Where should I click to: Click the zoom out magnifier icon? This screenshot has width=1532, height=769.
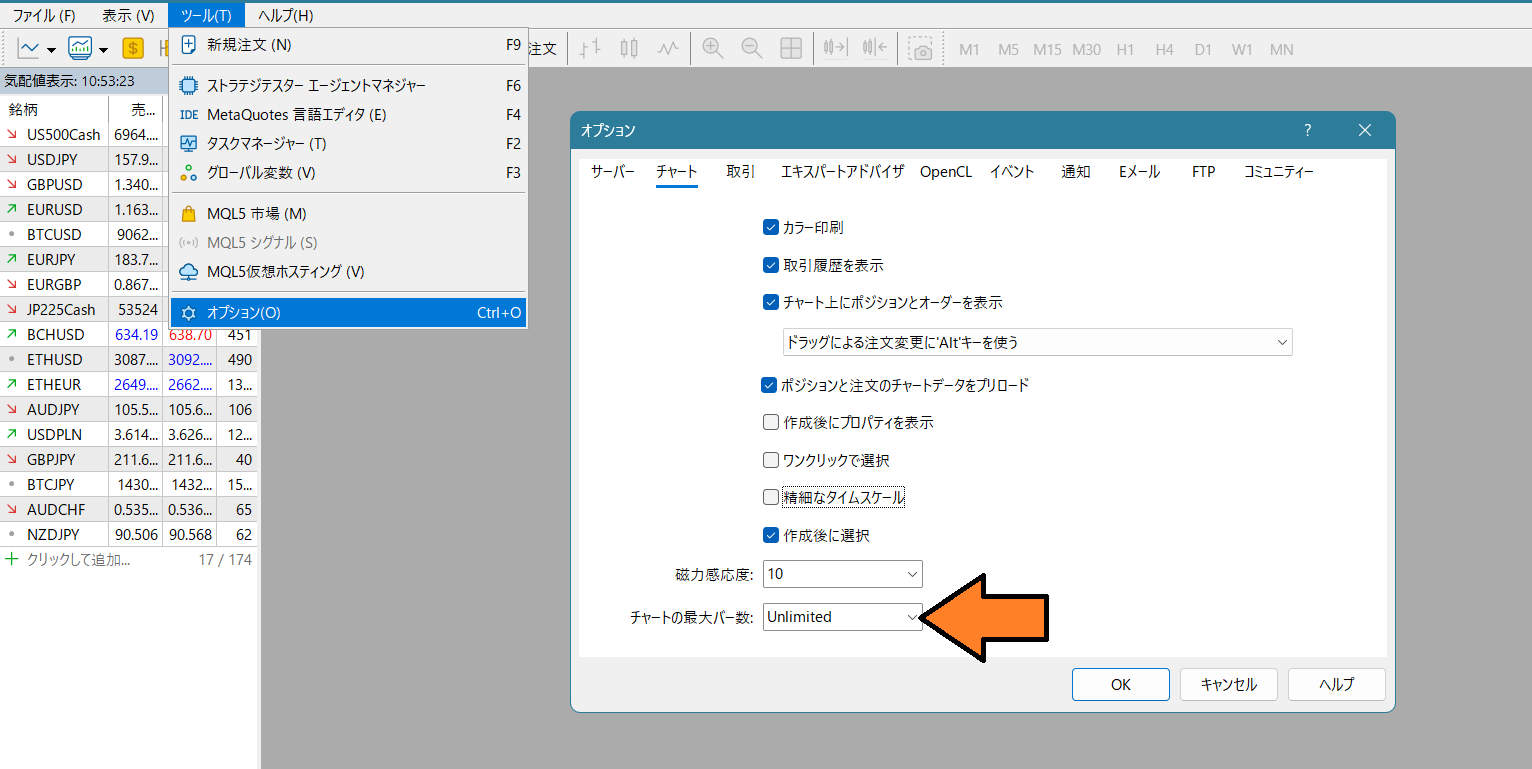(x=752, y=48)
